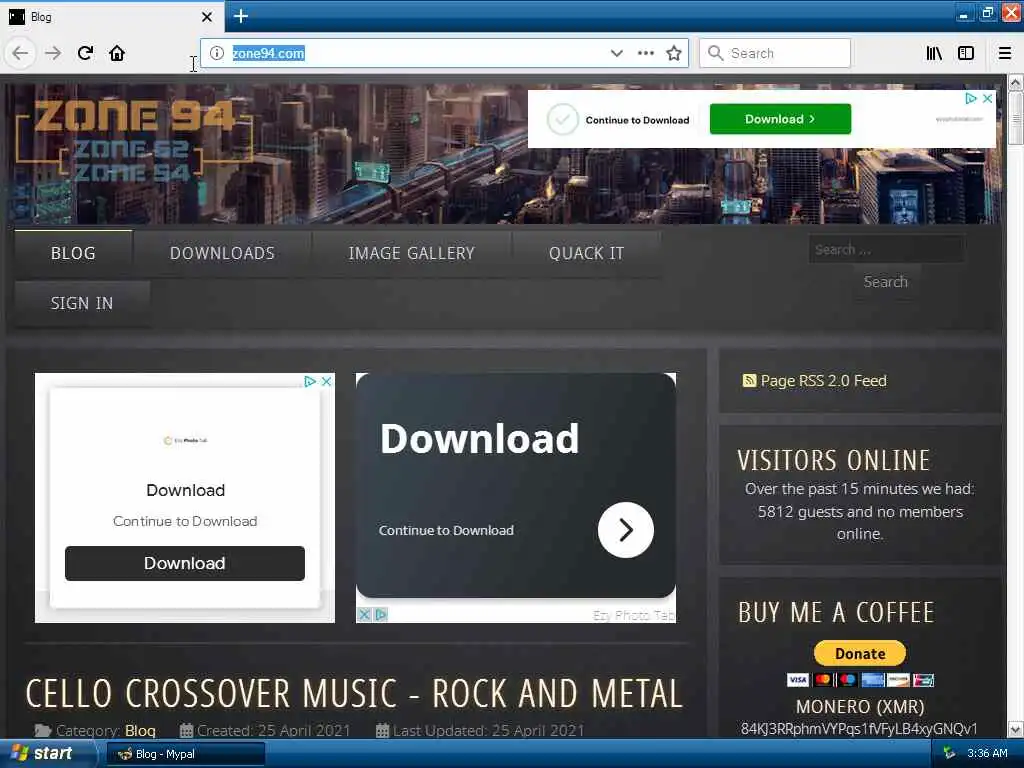Close the Blog tab
Viewport: 1024px width, 768px height.
[207, 17]
